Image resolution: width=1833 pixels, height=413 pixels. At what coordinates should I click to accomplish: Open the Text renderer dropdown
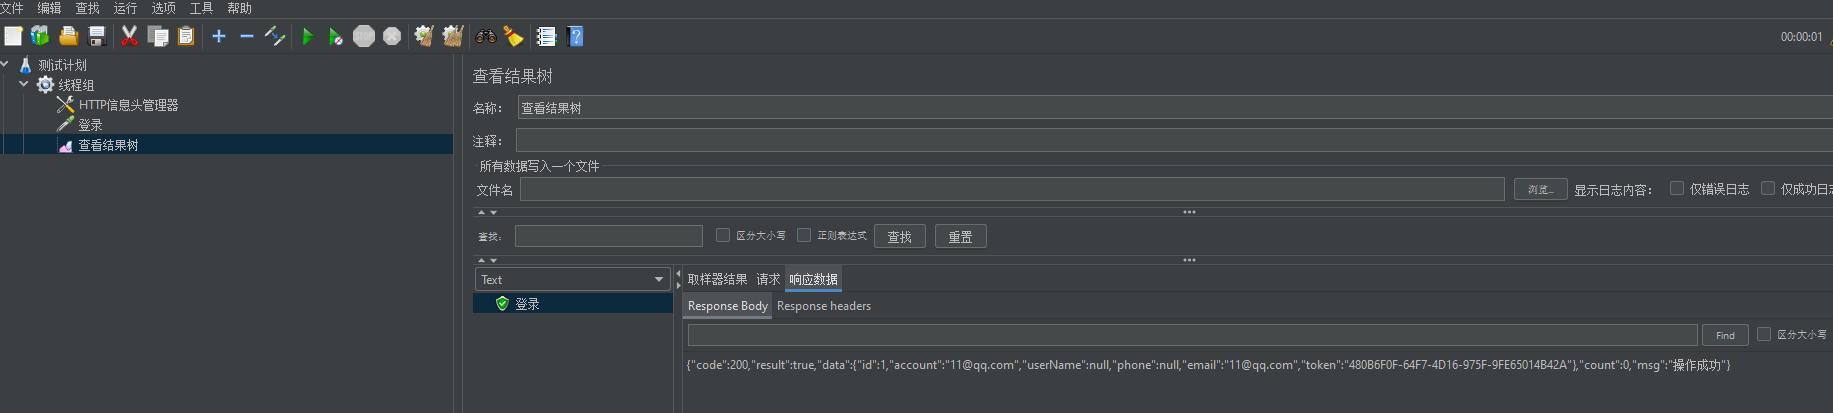[572, 279]
